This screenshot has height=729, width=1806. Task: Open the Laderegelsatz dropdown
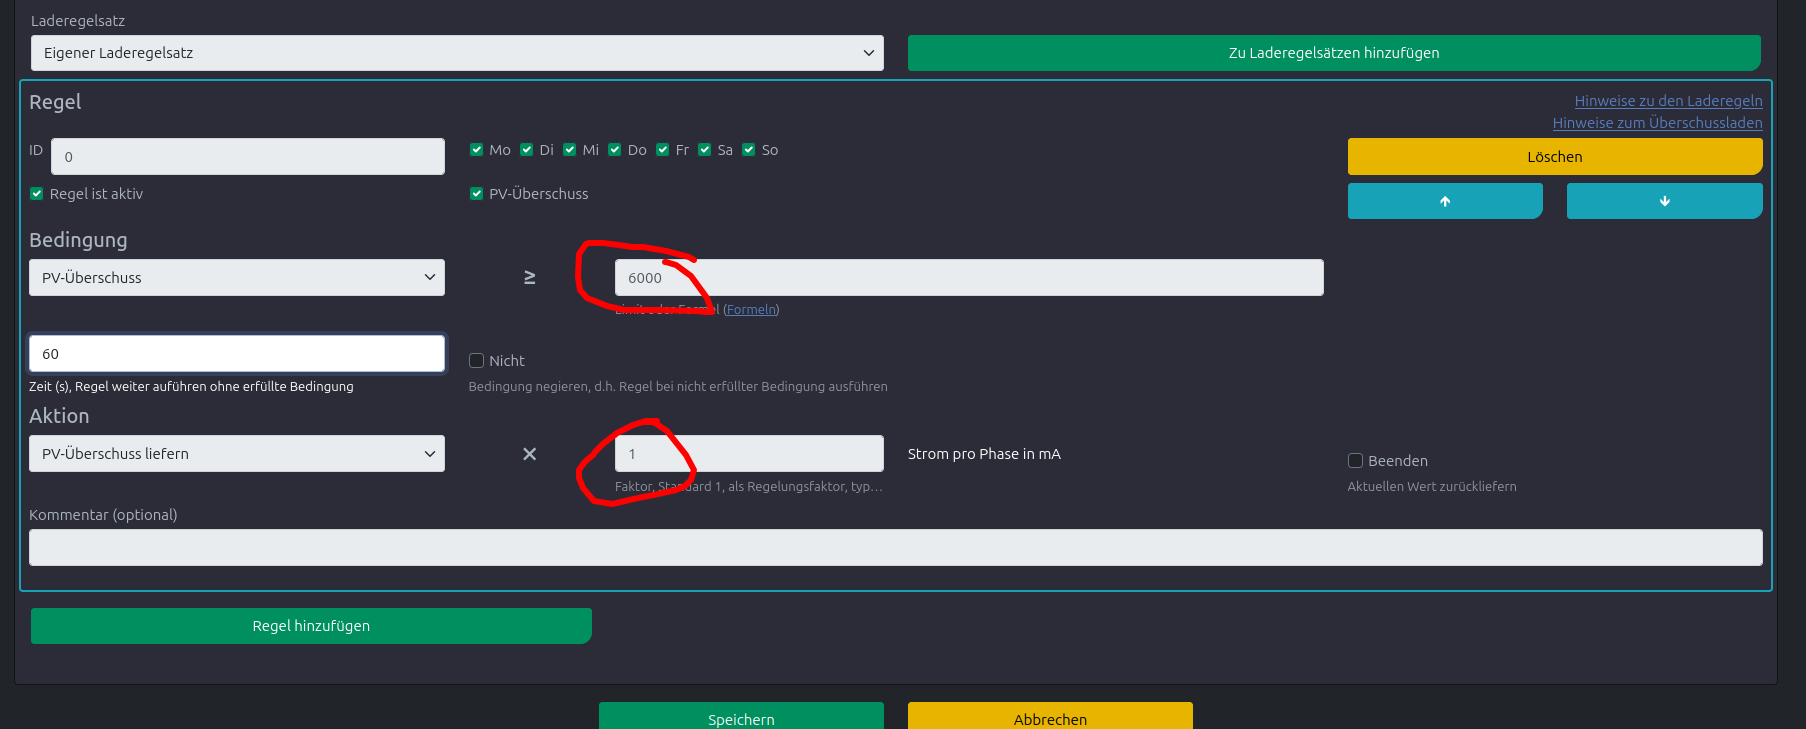[457, 53]
